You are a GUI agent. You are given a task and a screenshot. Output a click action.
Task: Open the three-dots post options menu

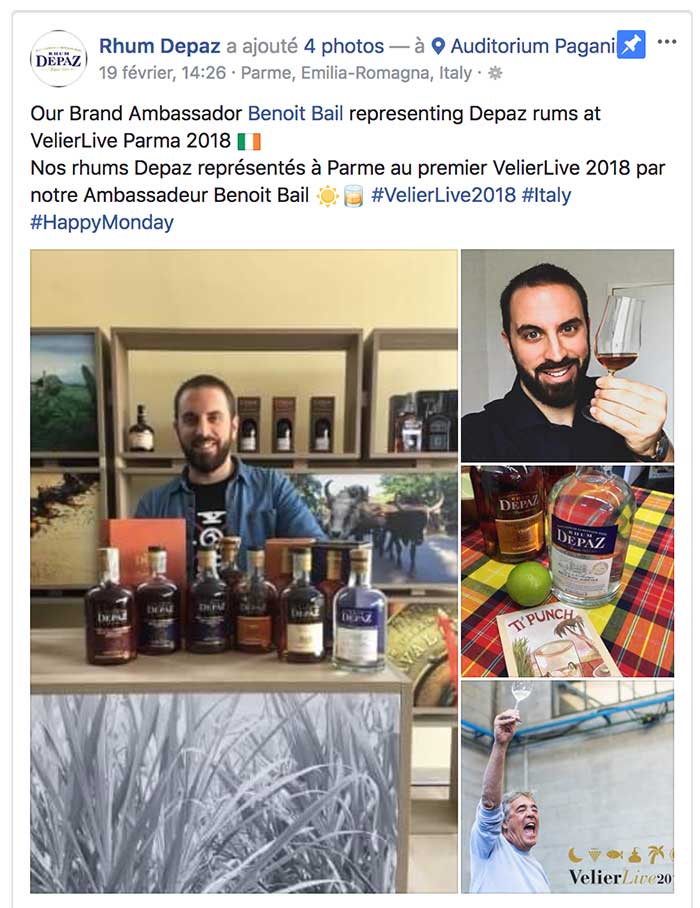pos(666,42)
